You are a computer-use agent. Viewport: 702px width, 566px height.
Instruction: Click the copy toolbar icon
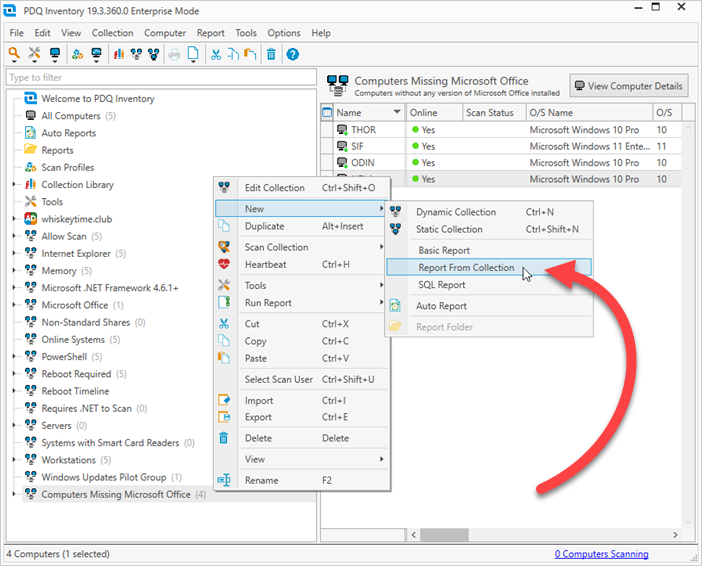[x=233, y=55]
